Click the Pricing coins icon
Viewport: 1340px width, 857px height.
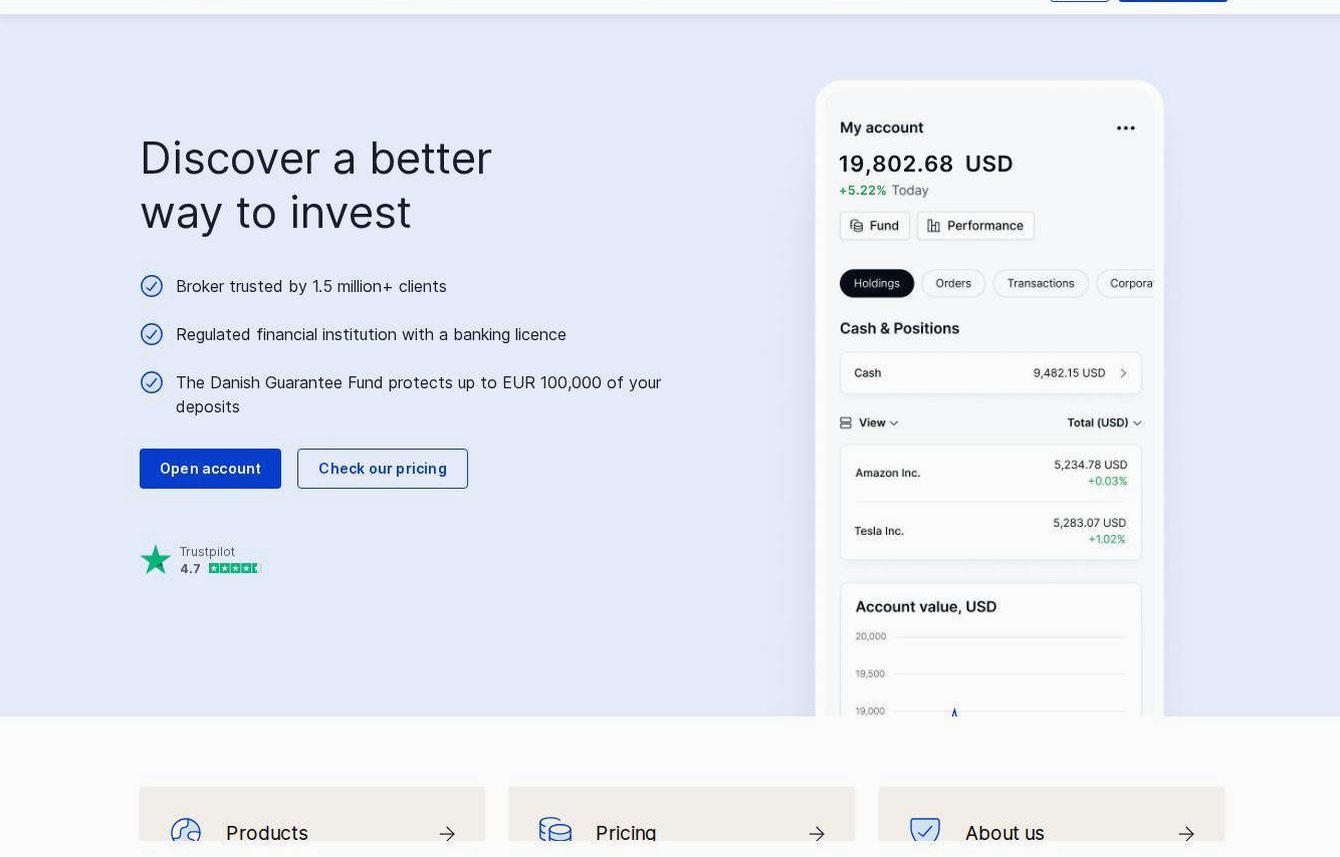click(555, 831)
